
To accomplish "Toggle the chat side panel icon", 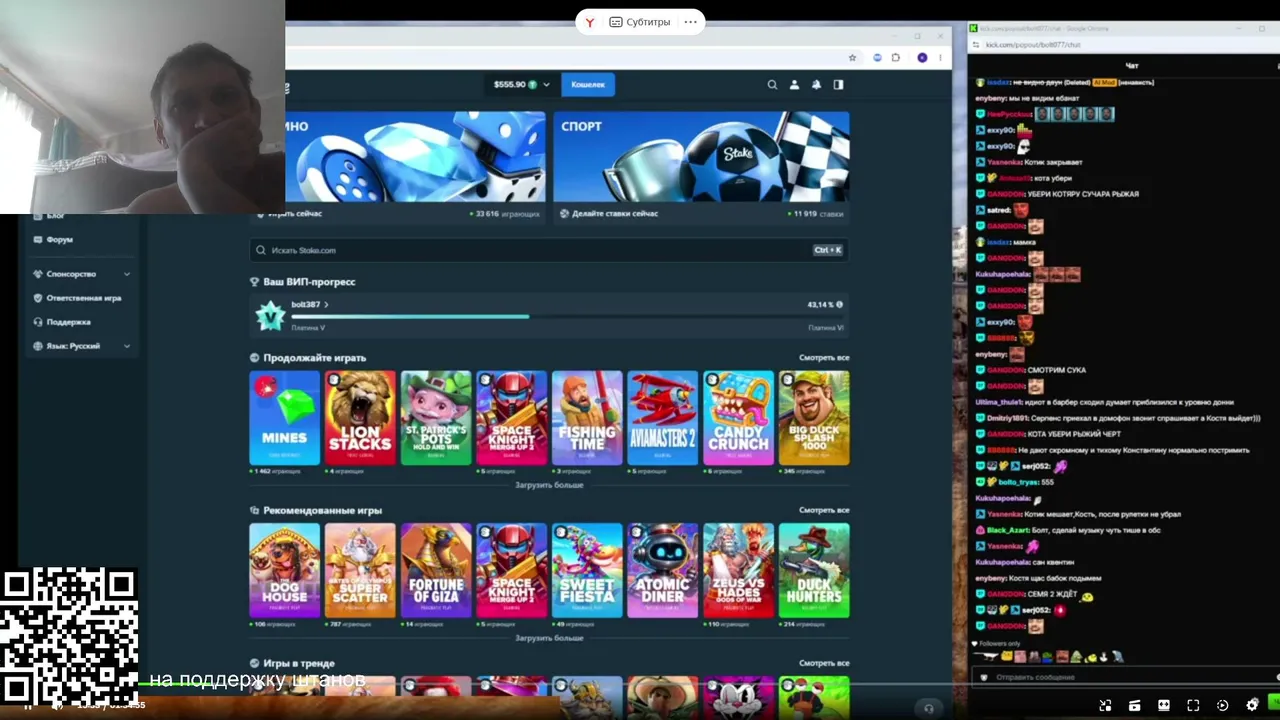I will [x=838, y=85].
